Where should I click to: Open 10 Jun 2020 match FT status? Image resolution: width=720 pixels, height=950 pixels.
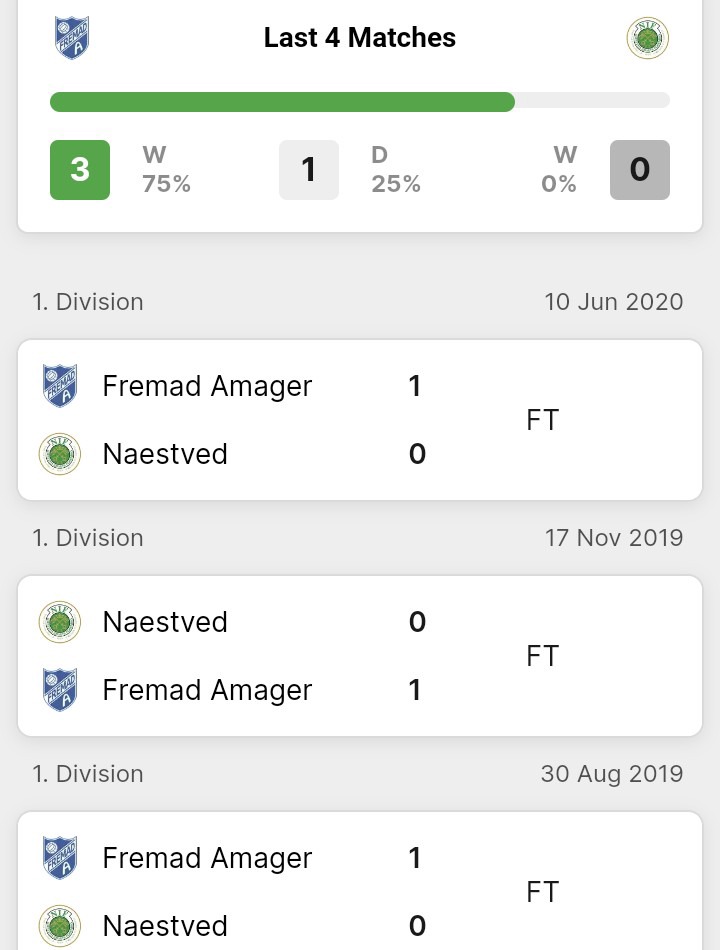542,420
